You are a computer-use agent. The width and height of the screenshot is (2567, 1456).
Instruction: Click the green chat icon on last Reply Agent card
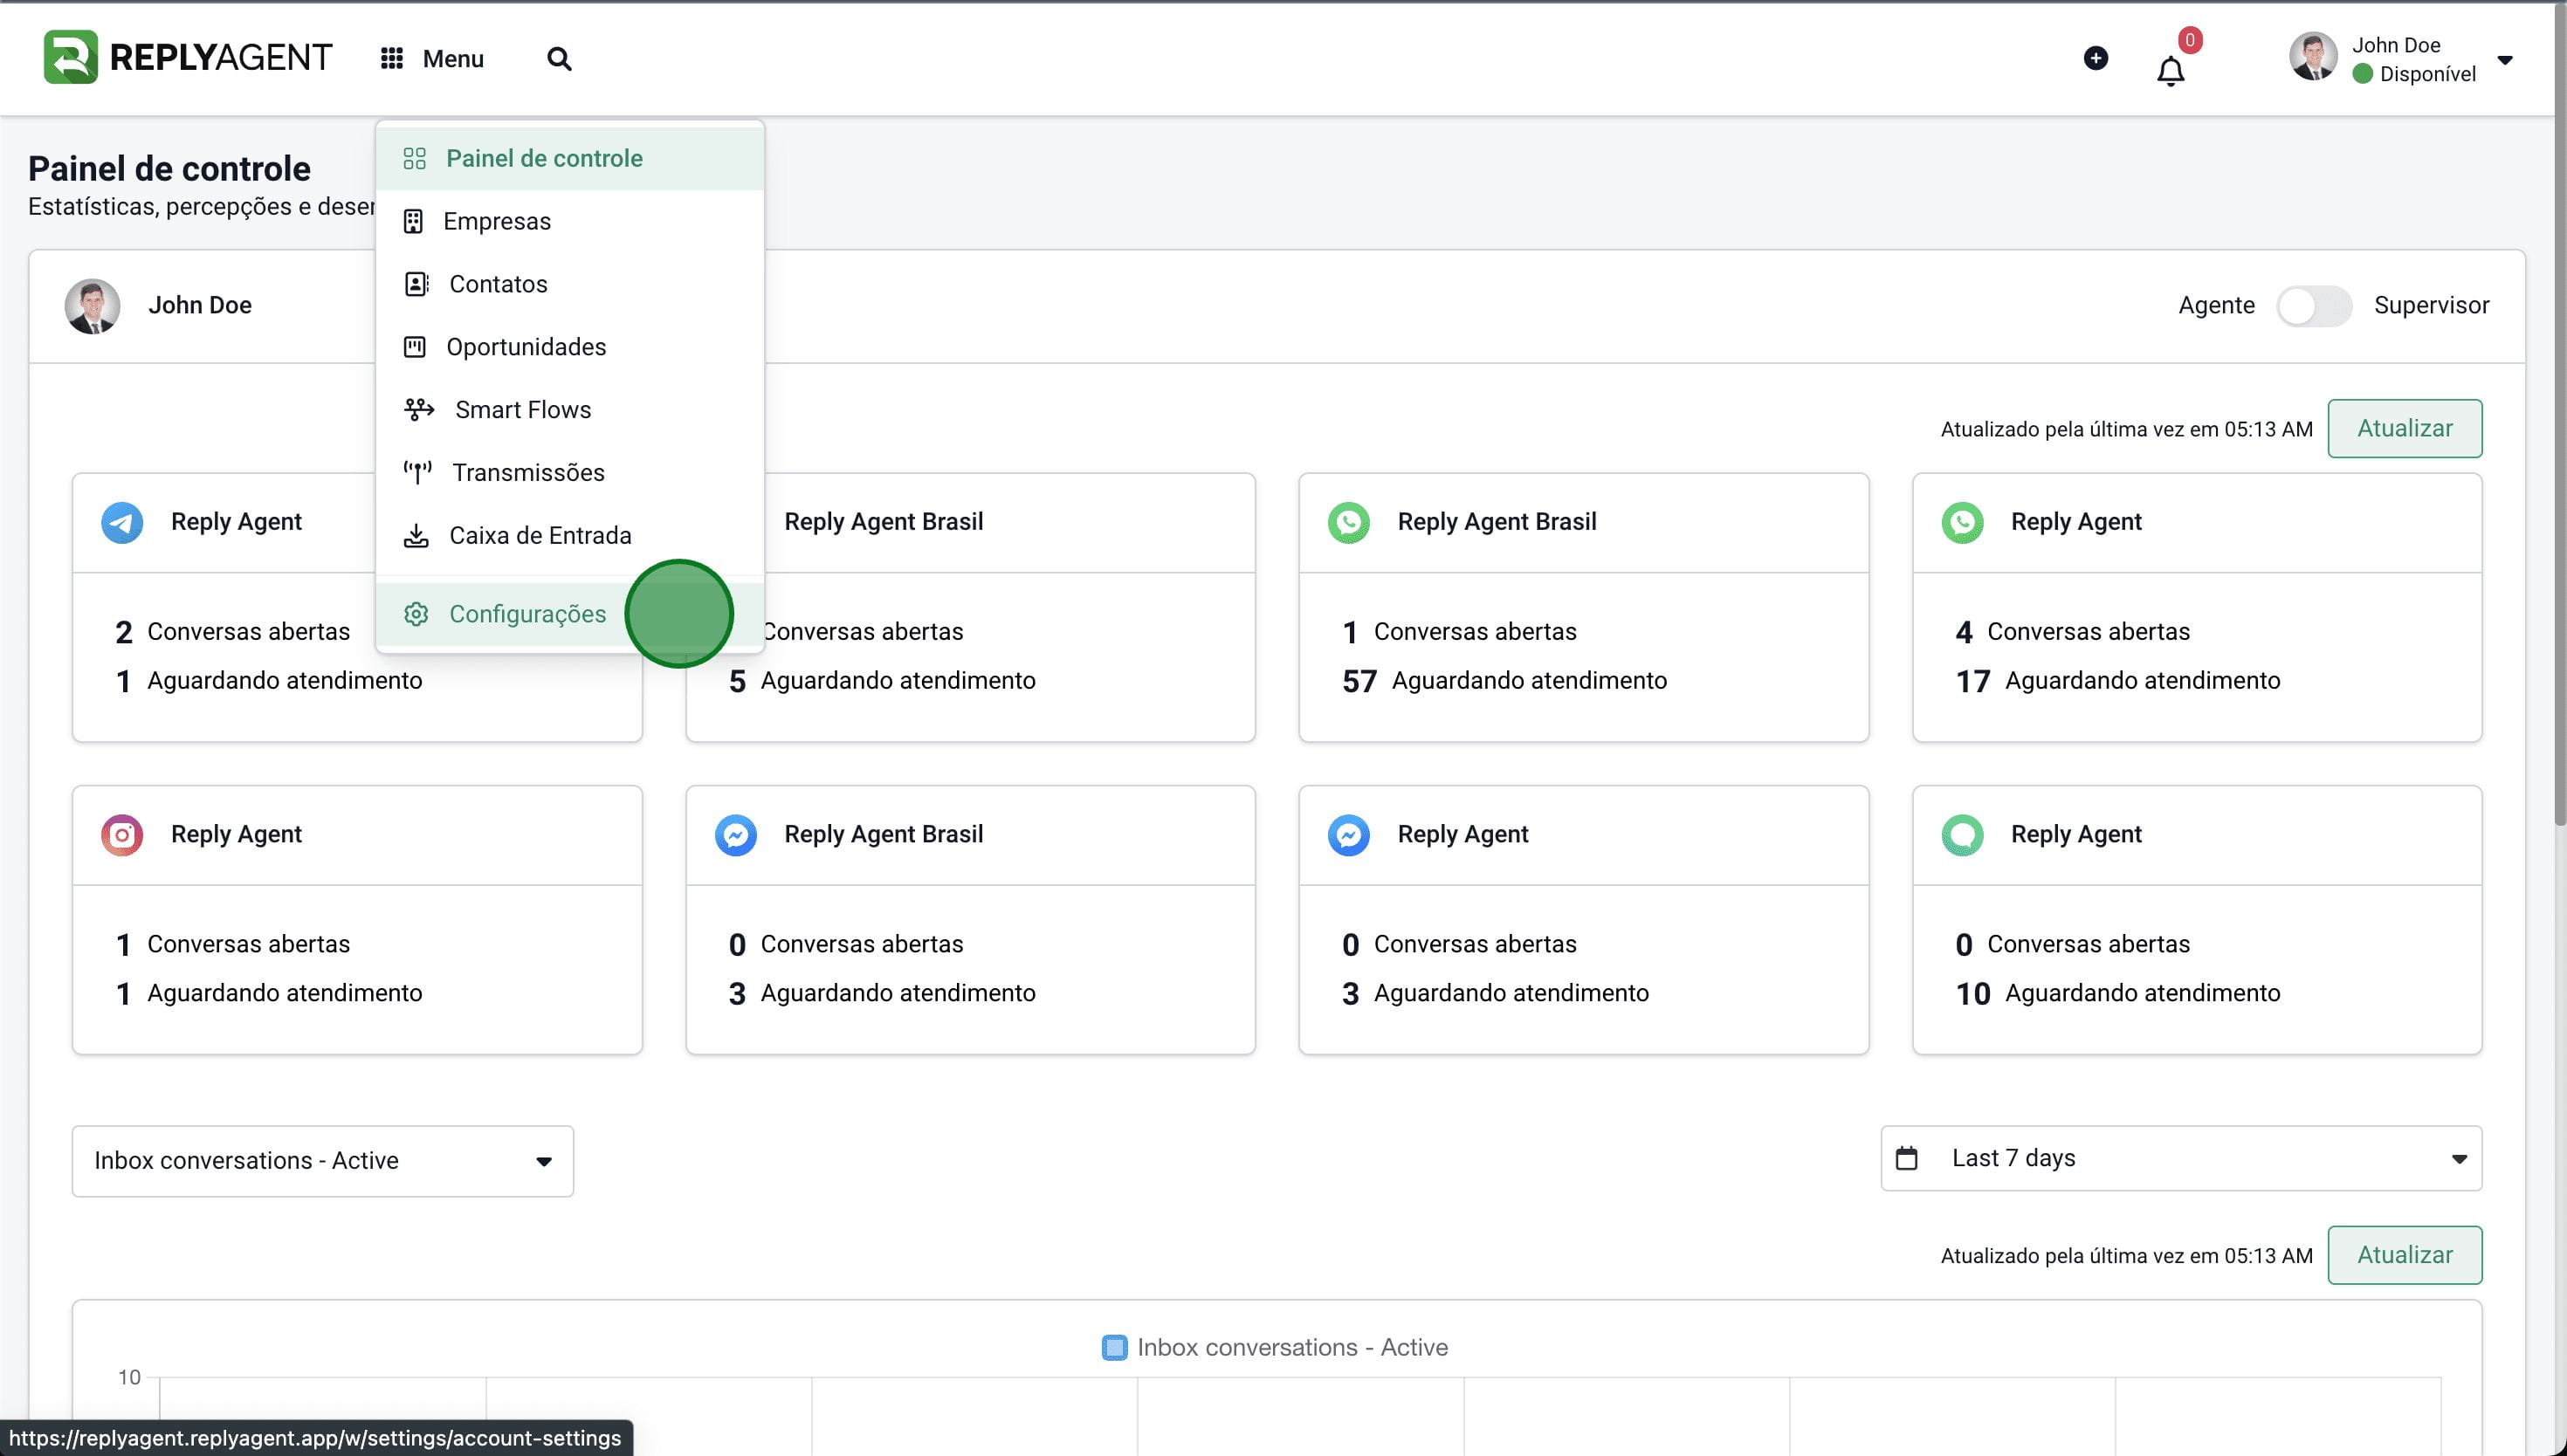(1962, 835)
